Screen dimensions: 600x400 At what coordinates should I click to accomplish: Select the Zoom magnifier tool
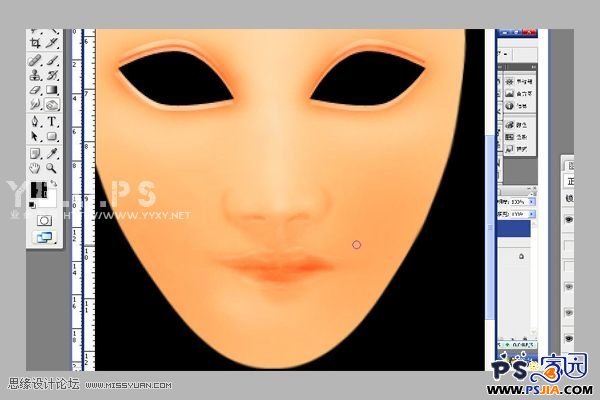pos(52,168)
